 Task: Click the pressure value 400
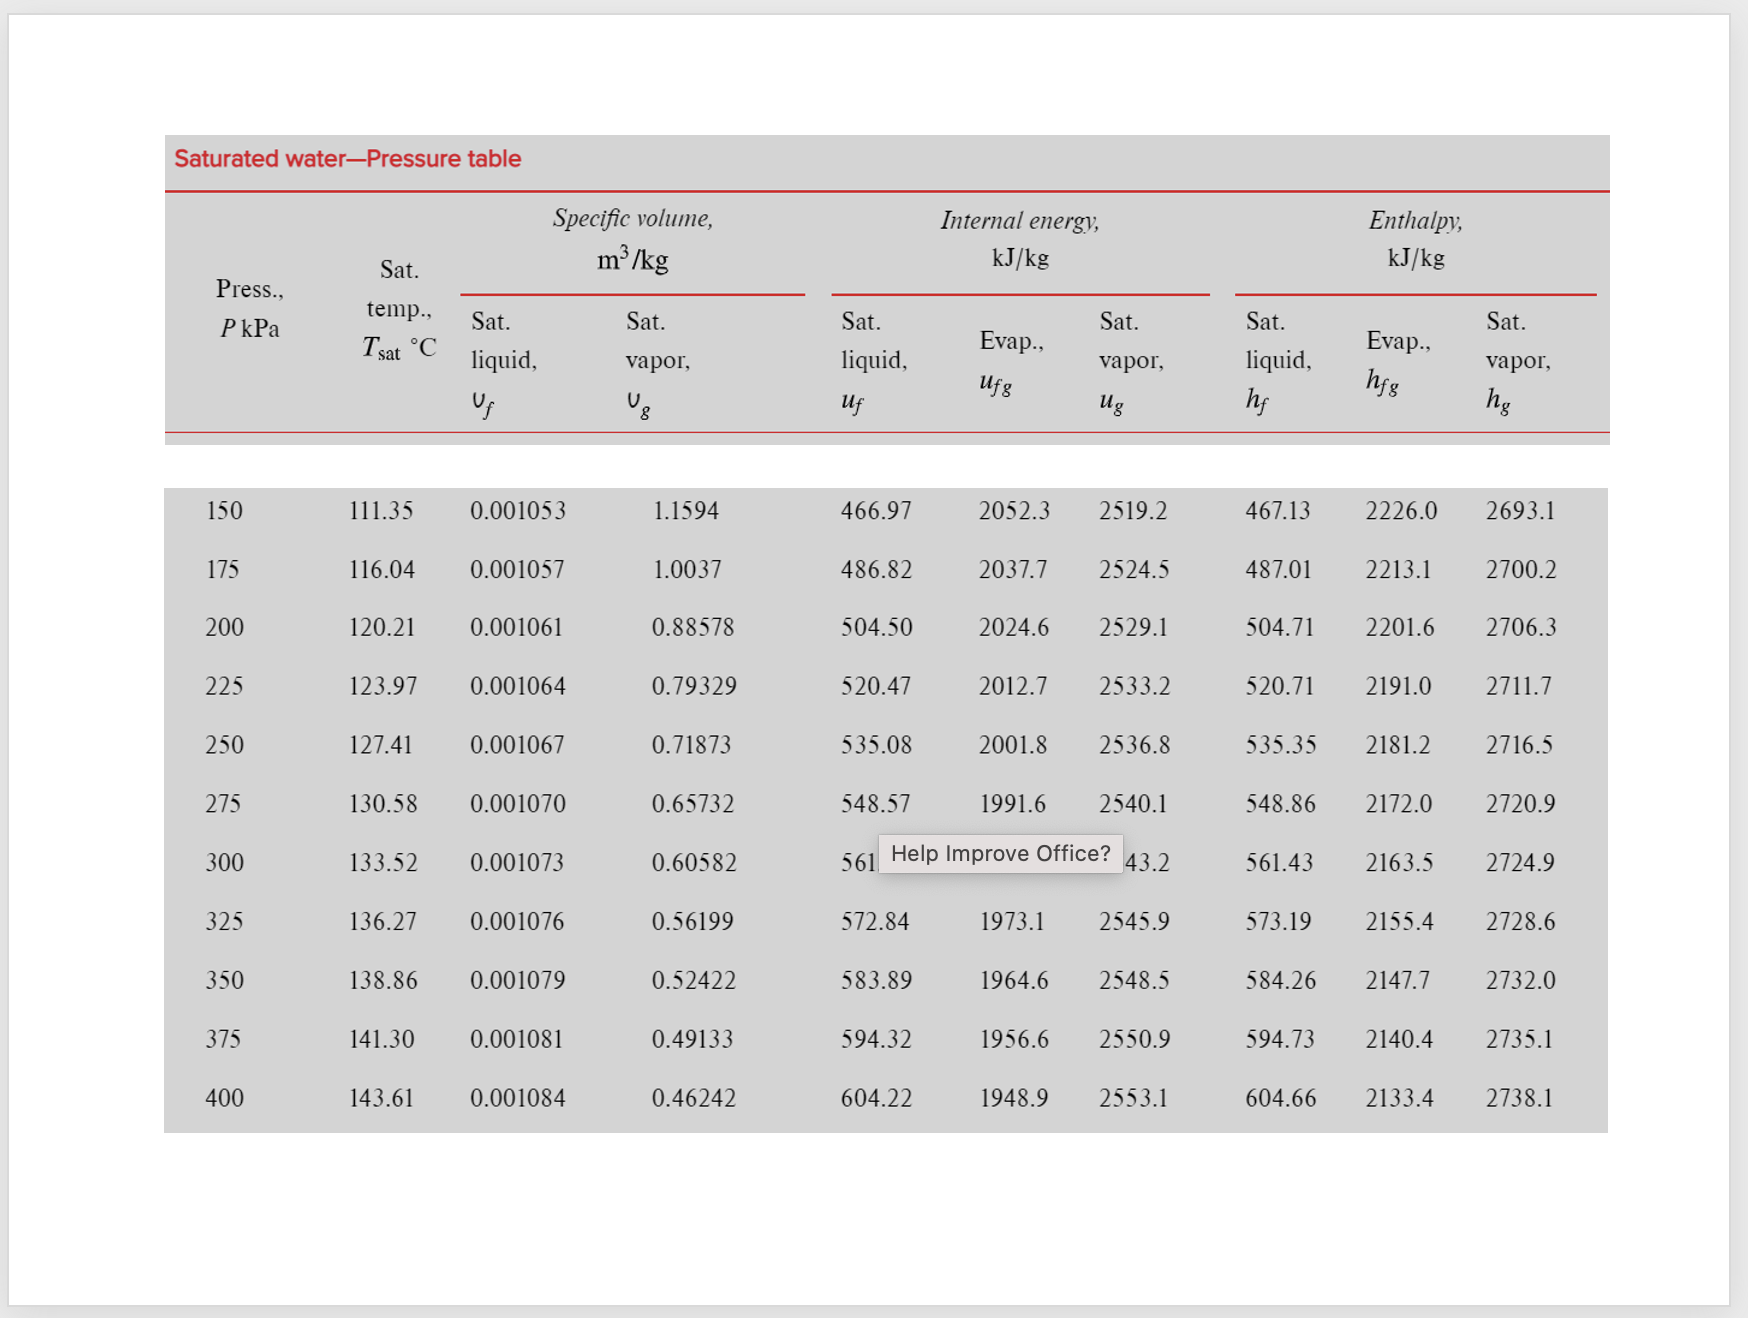(x=224, y=1098)
